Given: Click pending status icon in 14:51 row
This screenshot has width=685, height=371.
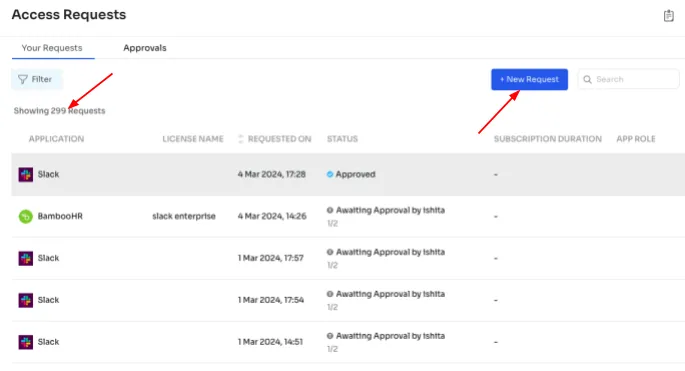Looking at the screenshot, I should click(330, 336).
